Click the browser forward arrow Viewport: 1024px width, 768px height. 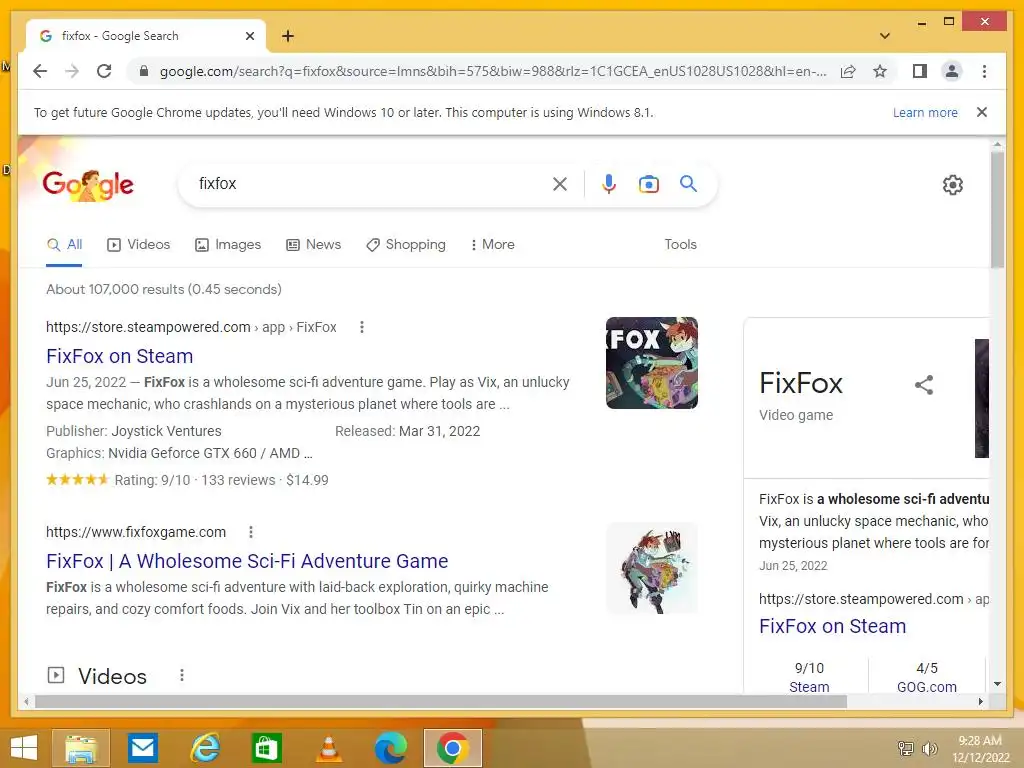[x=72, y=71]
